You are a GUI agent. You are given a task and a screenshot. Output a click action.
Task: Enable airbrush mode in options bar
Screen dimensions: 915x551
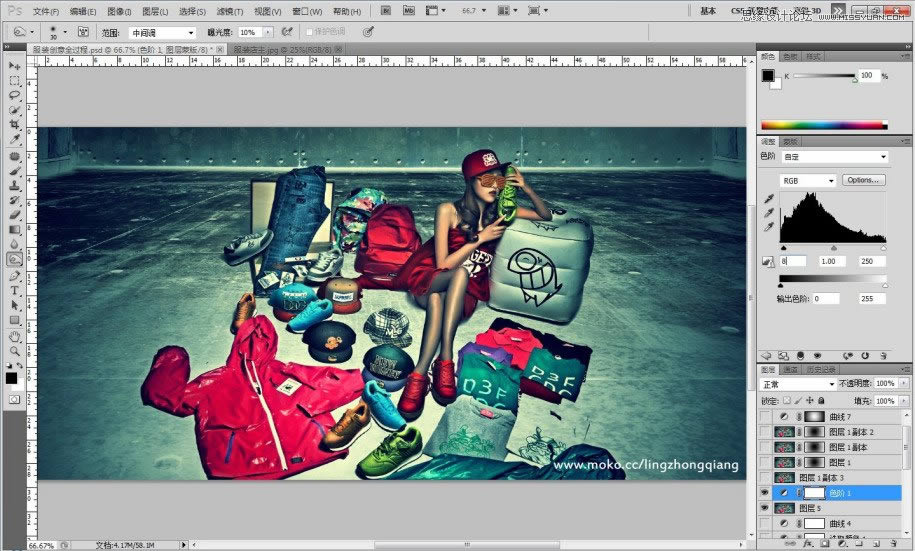(288, 32)
